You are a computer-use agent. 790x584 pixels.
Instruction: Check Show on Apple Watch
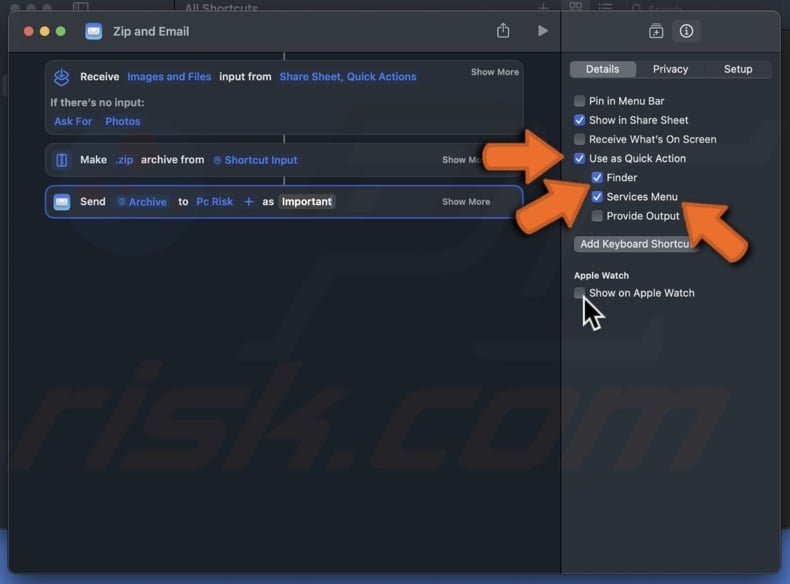[579, 293]
